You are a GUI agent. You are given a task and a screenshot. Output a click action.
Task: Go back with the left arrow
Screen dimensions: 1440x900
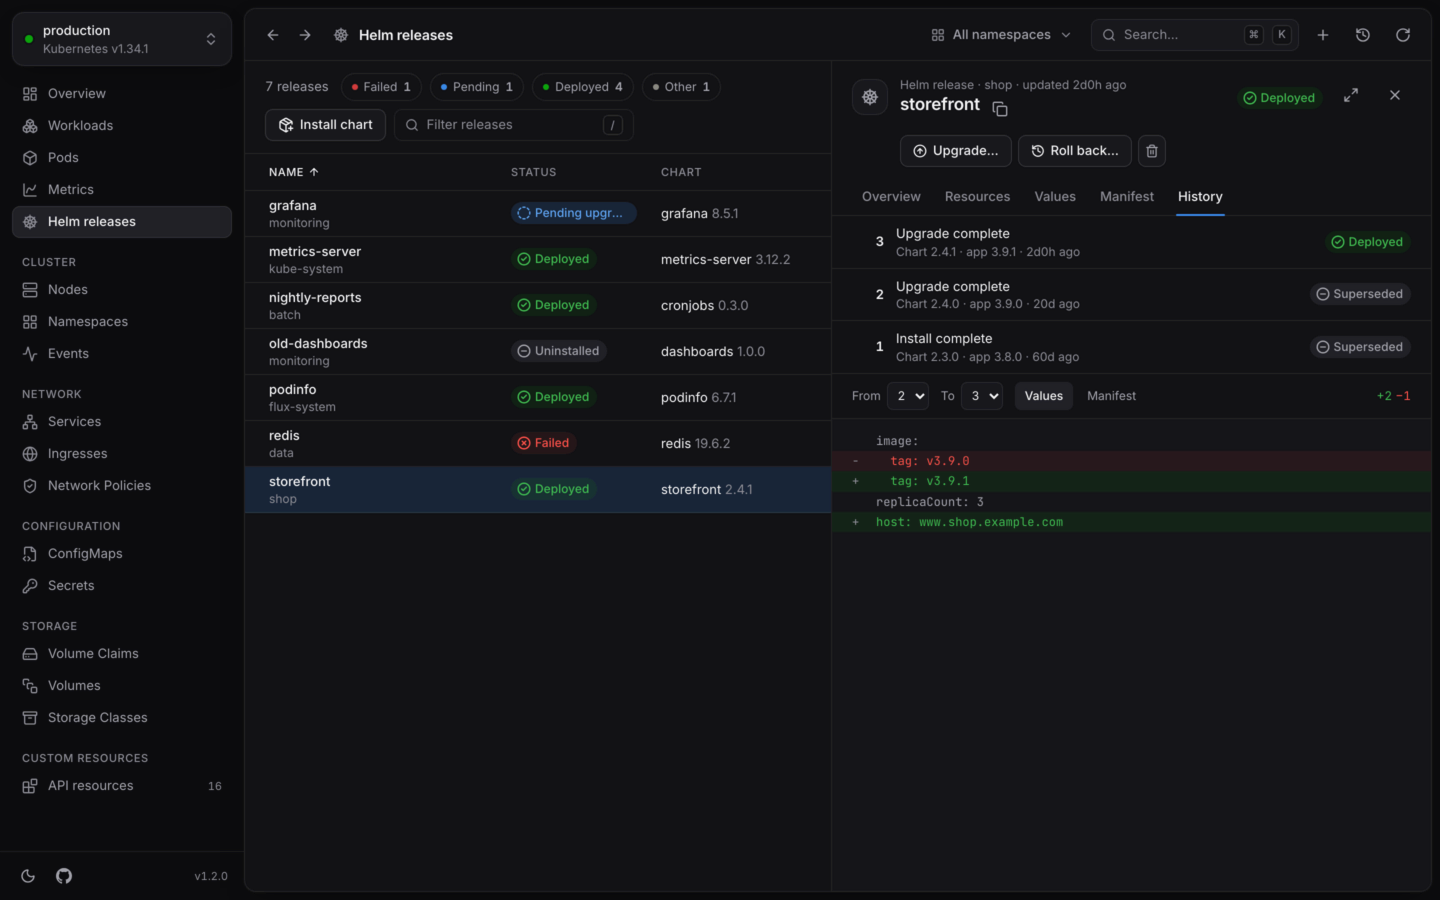pos(273,35)
